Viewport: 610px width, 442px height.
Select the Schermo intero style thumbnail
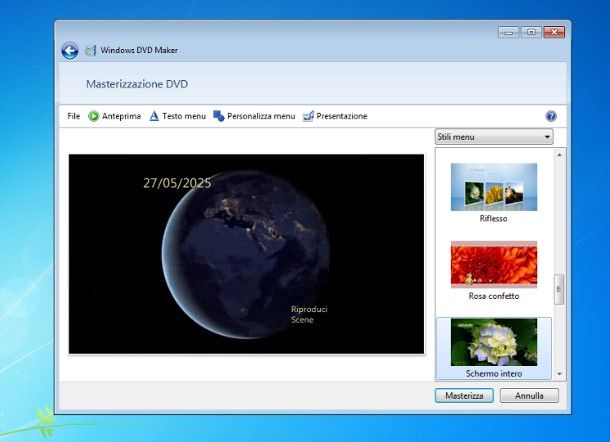pyautogui.click(x=494, y=342)
